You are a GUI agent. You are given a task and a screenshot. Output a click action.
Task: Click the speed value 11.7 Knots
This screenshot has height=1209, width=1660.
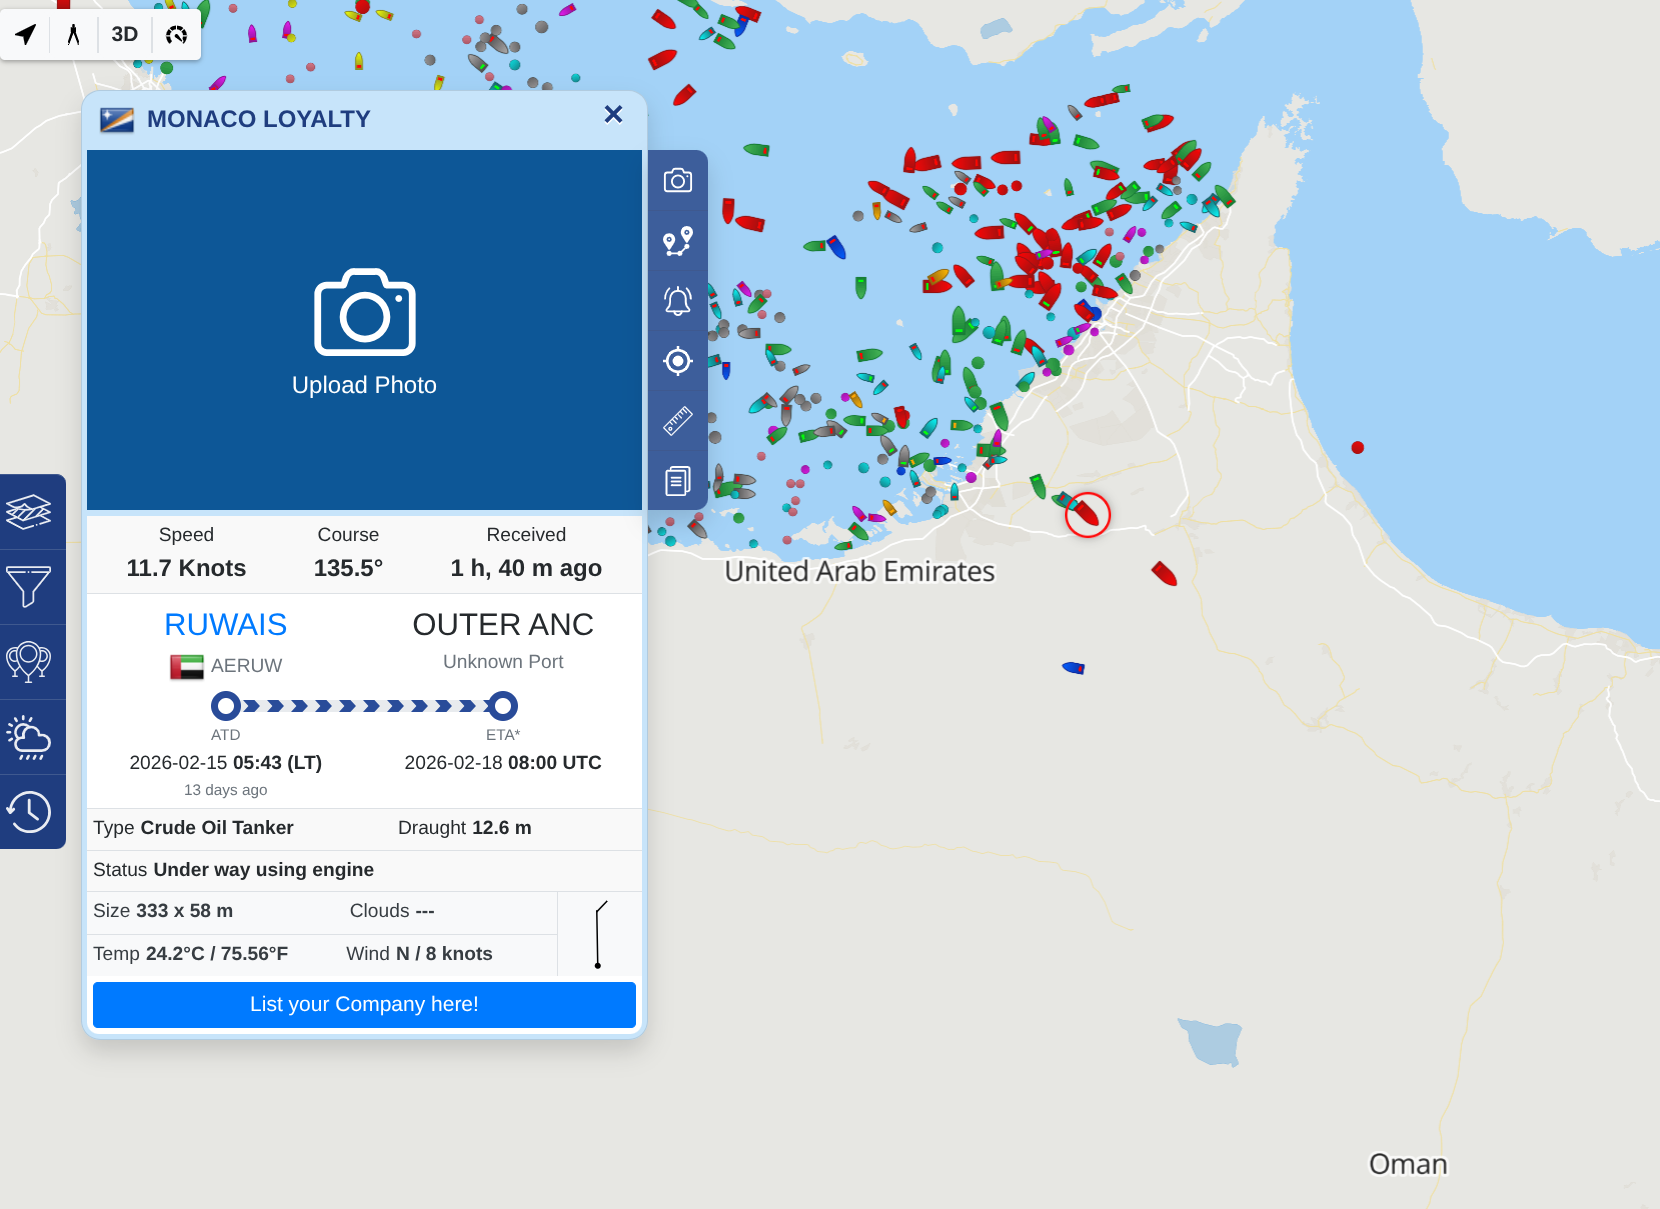point(186,568)
